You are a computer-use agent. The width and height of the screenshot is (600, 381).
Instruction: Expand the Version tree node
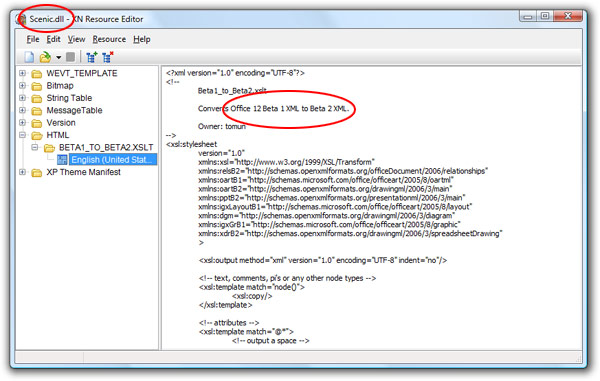pyautogui.click(x=23, y=123)
